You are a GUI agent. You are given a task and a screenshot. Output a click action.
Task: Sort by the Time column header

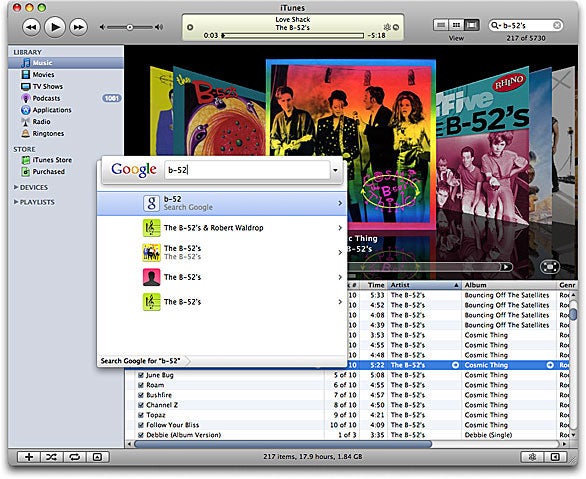pyautogui.click(x=374, y=285)
